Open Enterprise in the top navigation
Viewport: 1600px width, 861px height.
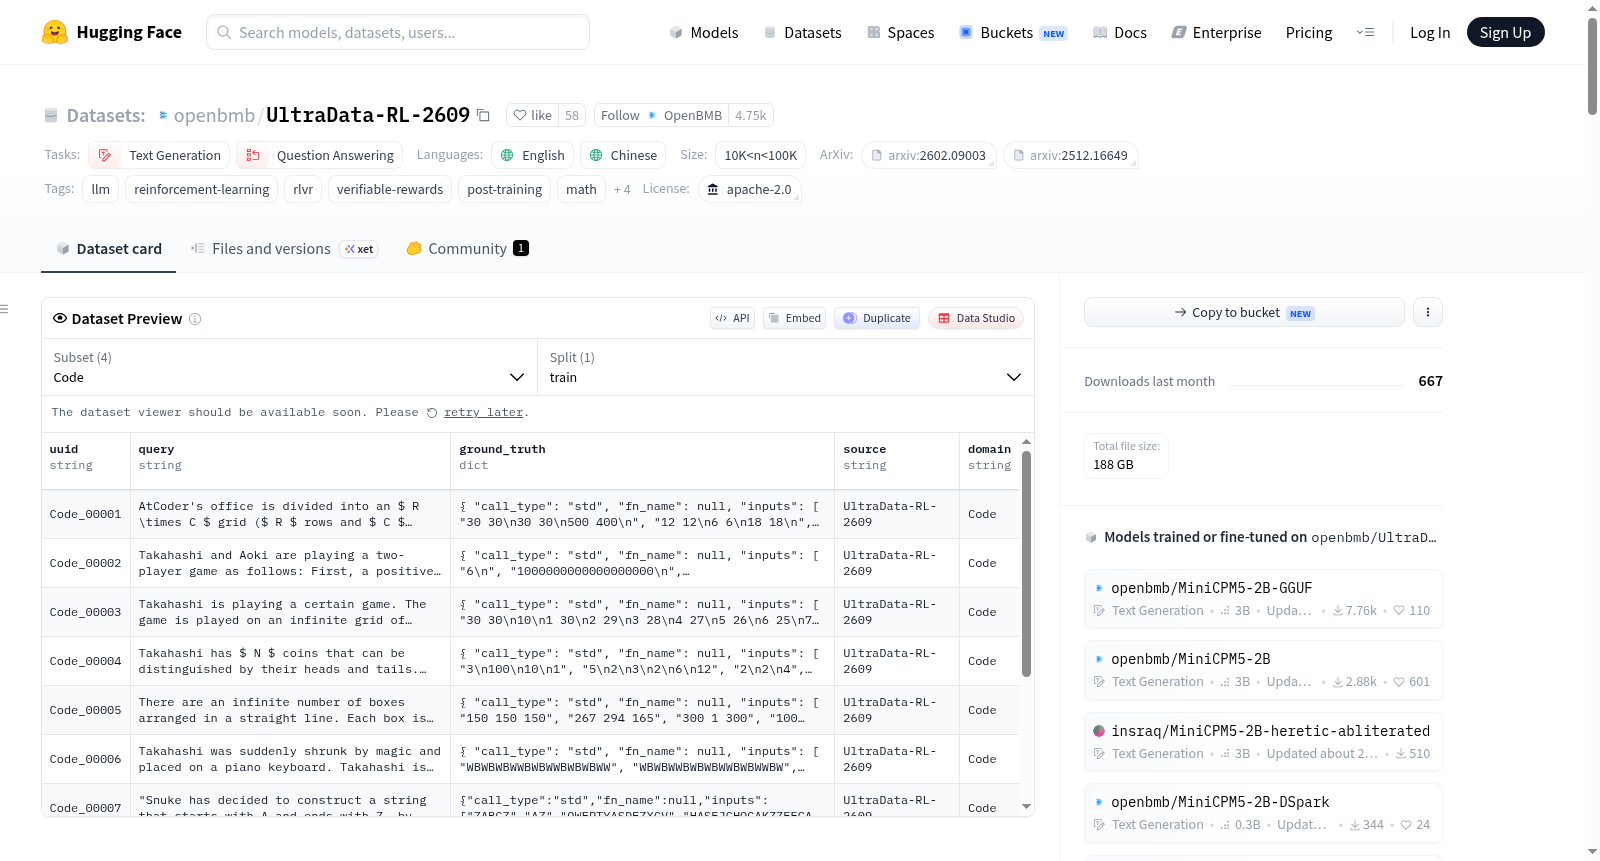[1216, 32]
